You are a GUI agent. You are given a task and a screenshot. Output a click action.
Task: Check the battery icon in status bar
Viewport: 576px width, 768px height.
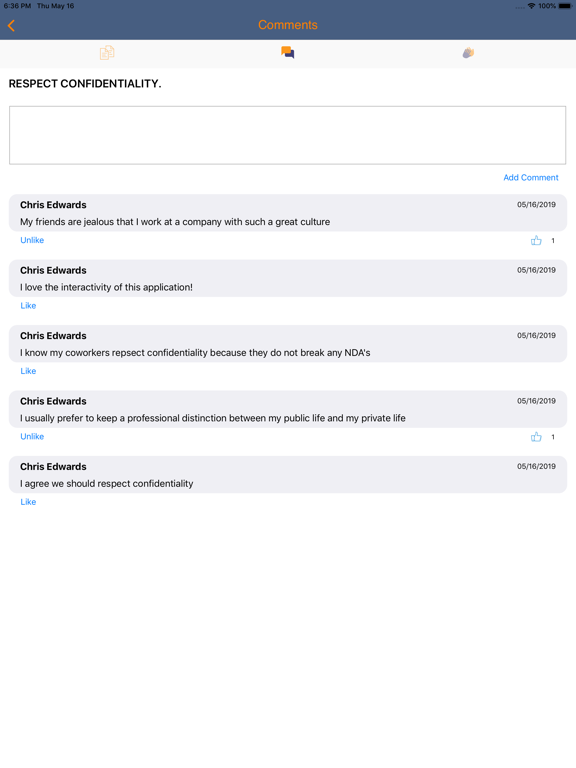[565, 6]
